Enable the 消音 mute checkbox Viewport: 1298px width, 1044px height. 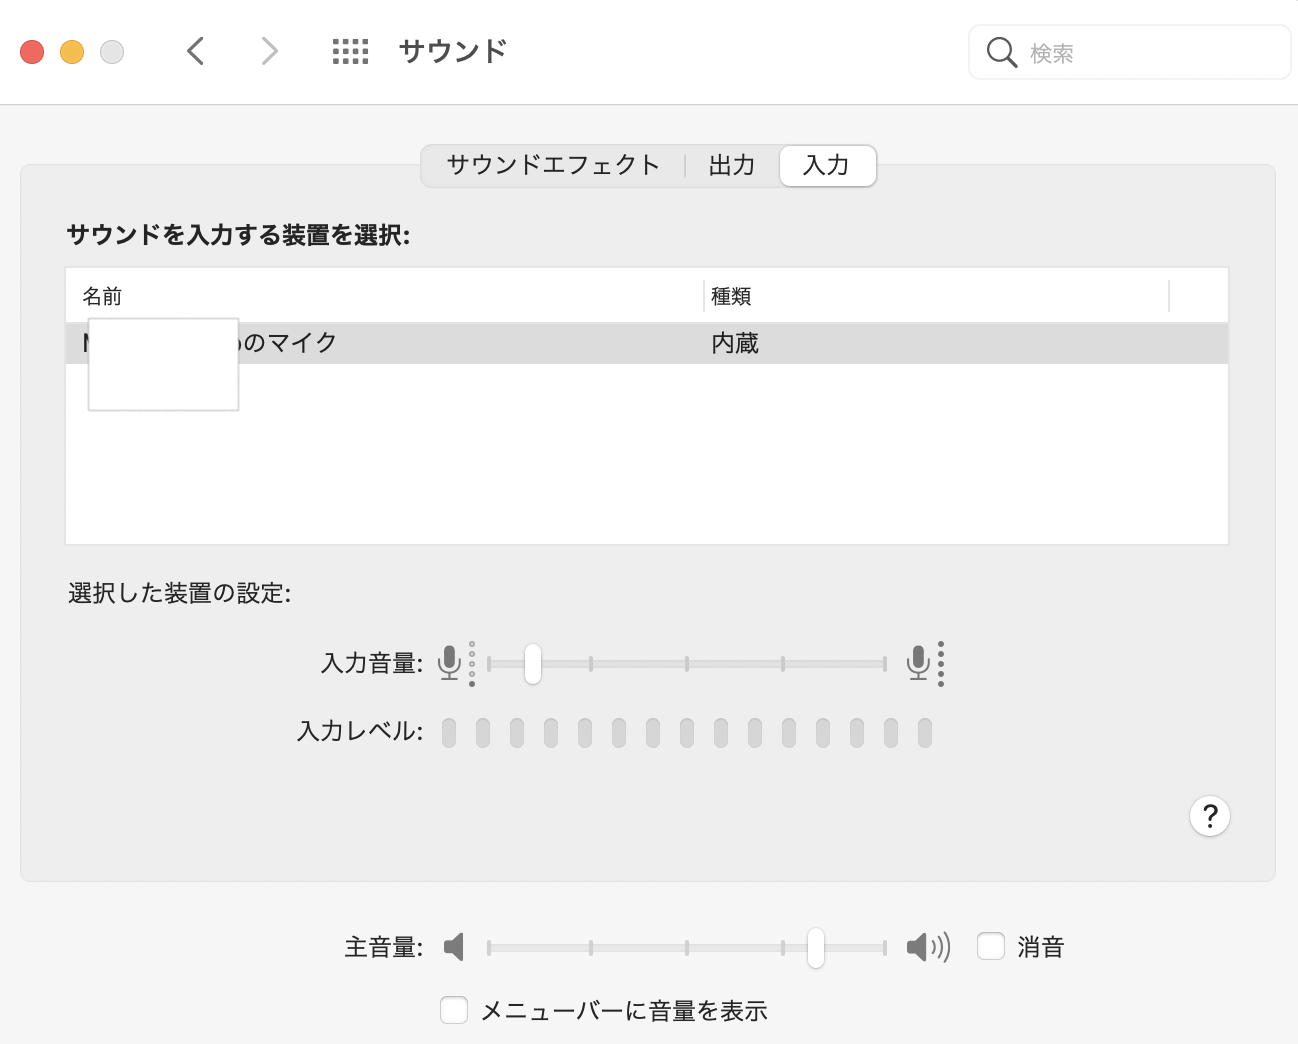(991, 946)
